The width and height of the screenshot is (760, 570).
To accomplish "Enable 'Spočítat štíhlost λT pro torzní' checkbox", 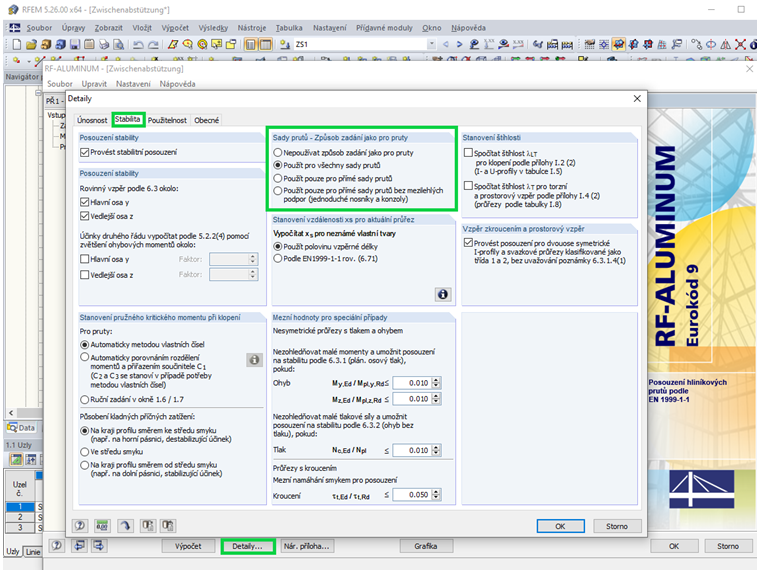I will point(468,186).
